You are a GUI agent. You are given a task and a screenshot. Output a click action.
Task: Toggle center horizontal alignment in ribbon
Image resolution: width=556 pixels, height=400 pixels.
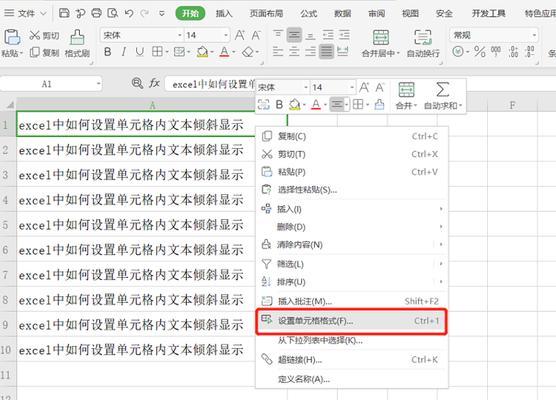(294, 52)
